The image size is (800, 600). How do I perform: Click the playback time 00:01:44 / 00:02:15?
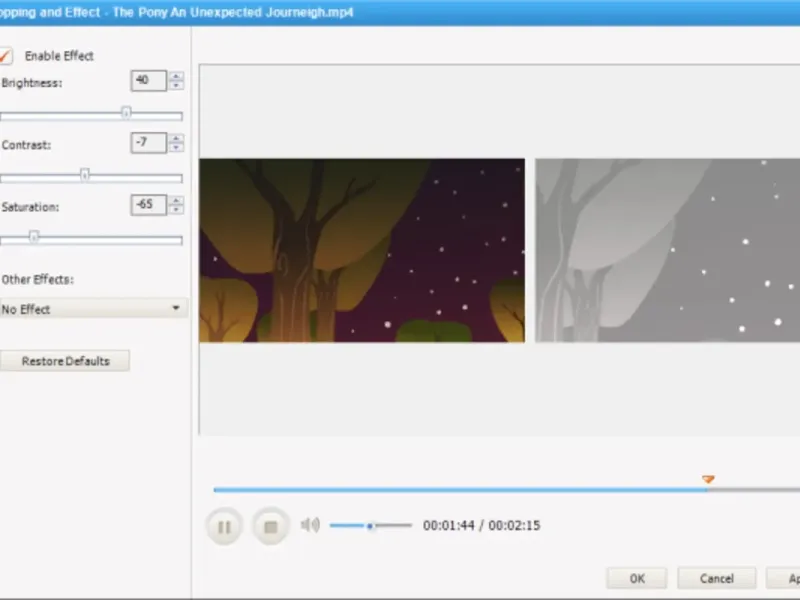coord(481,526)
